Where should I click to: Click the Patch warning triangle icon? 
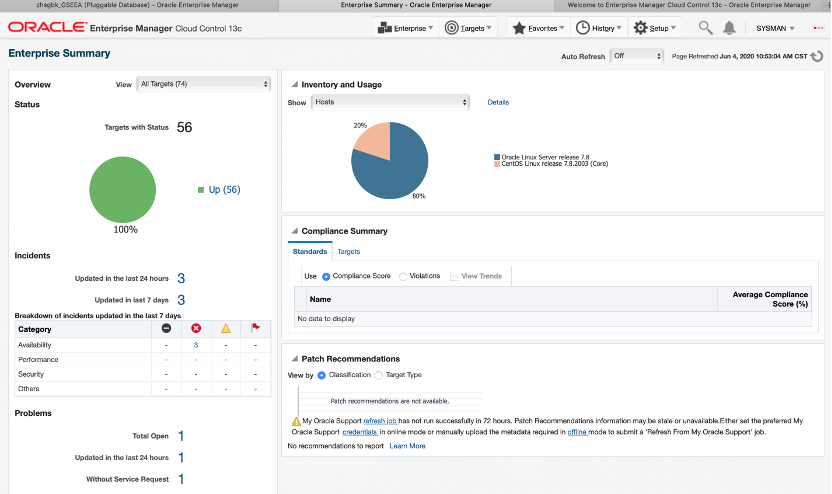(x=296, y=421)
